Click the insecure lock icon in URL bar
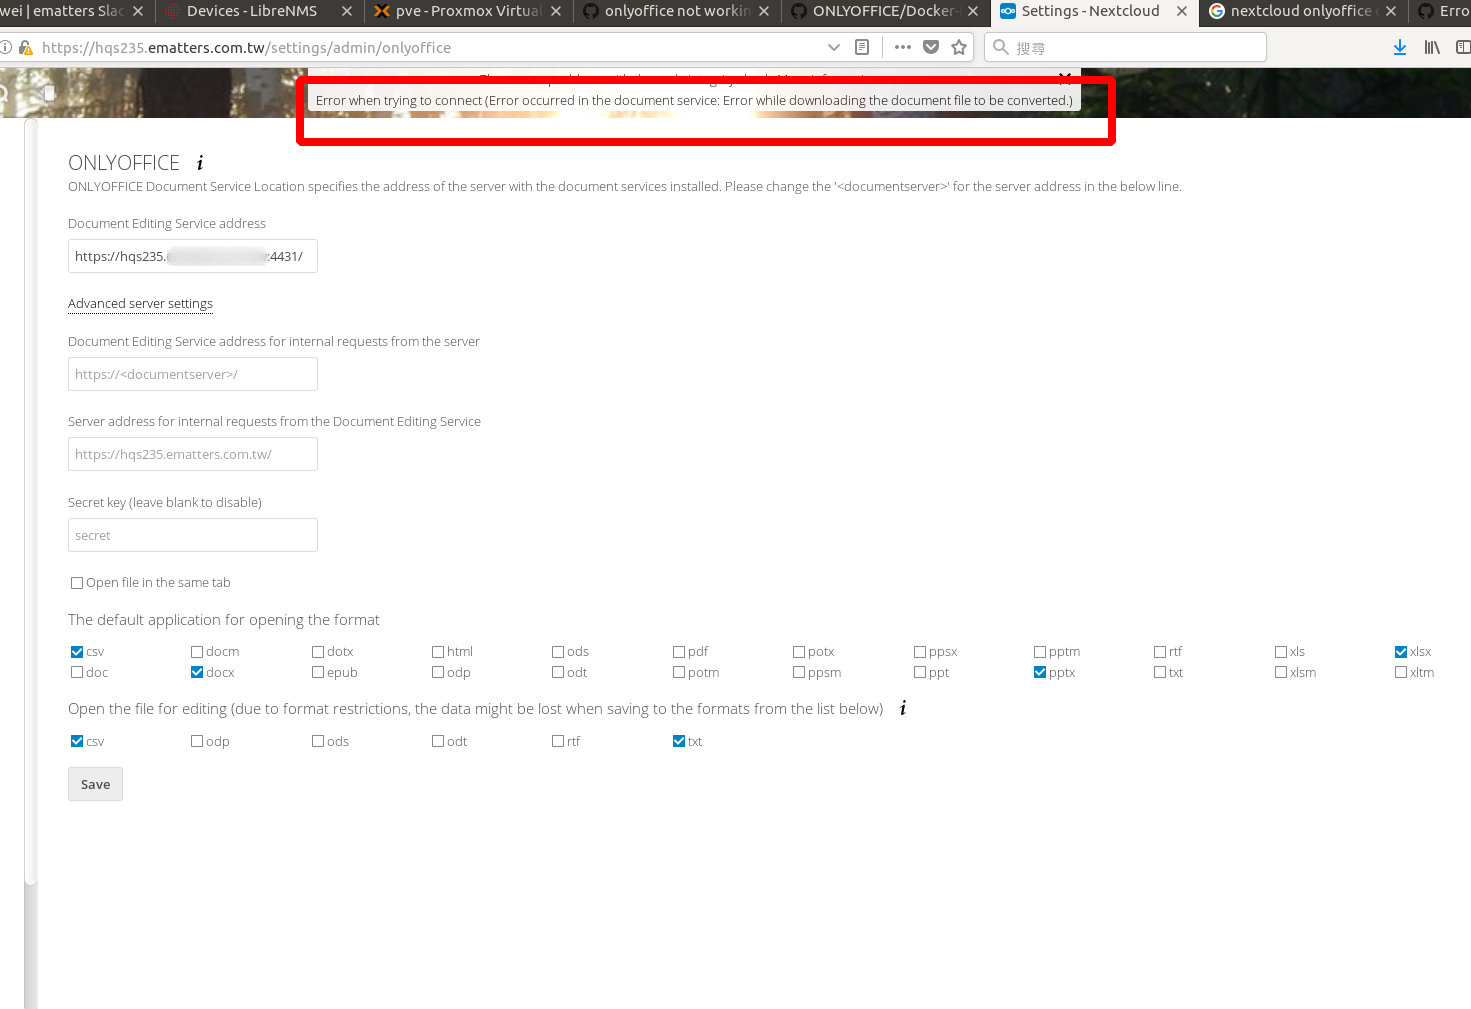This screenshot has width=1471, height=1009. point(25,47)
